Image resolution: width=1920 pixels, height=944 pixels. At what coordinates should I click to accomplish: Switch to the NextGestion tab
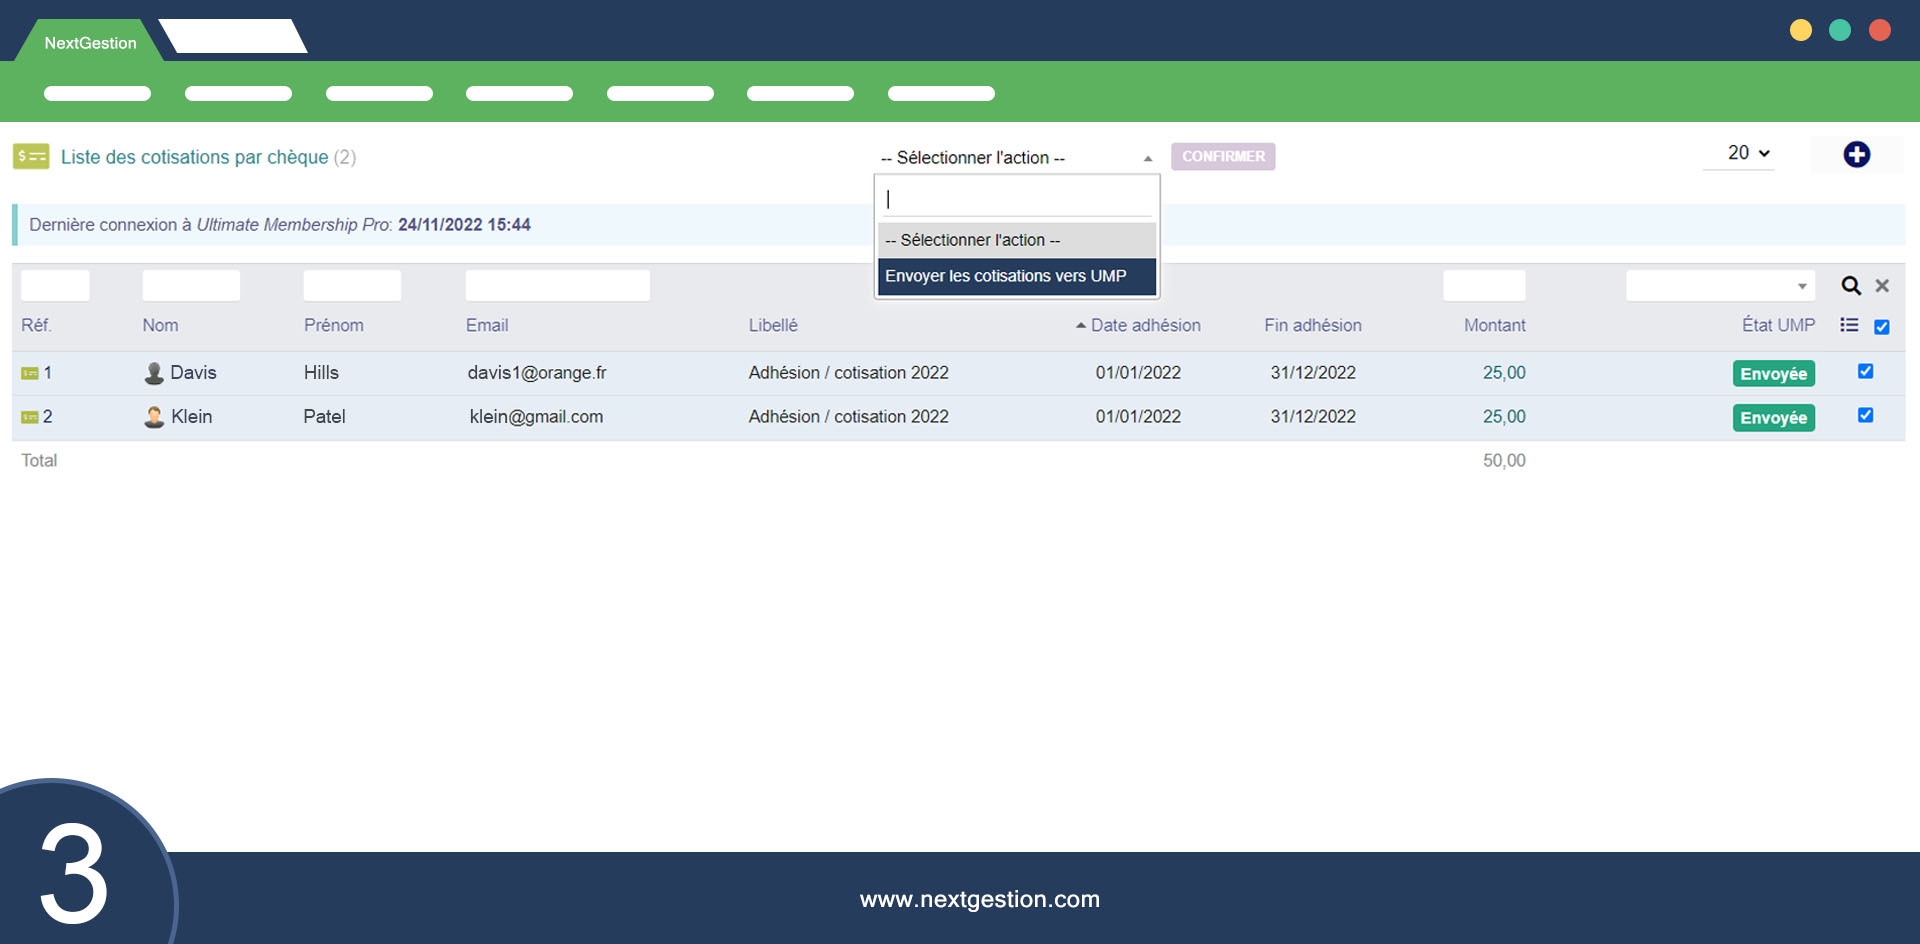click(90, 43)
